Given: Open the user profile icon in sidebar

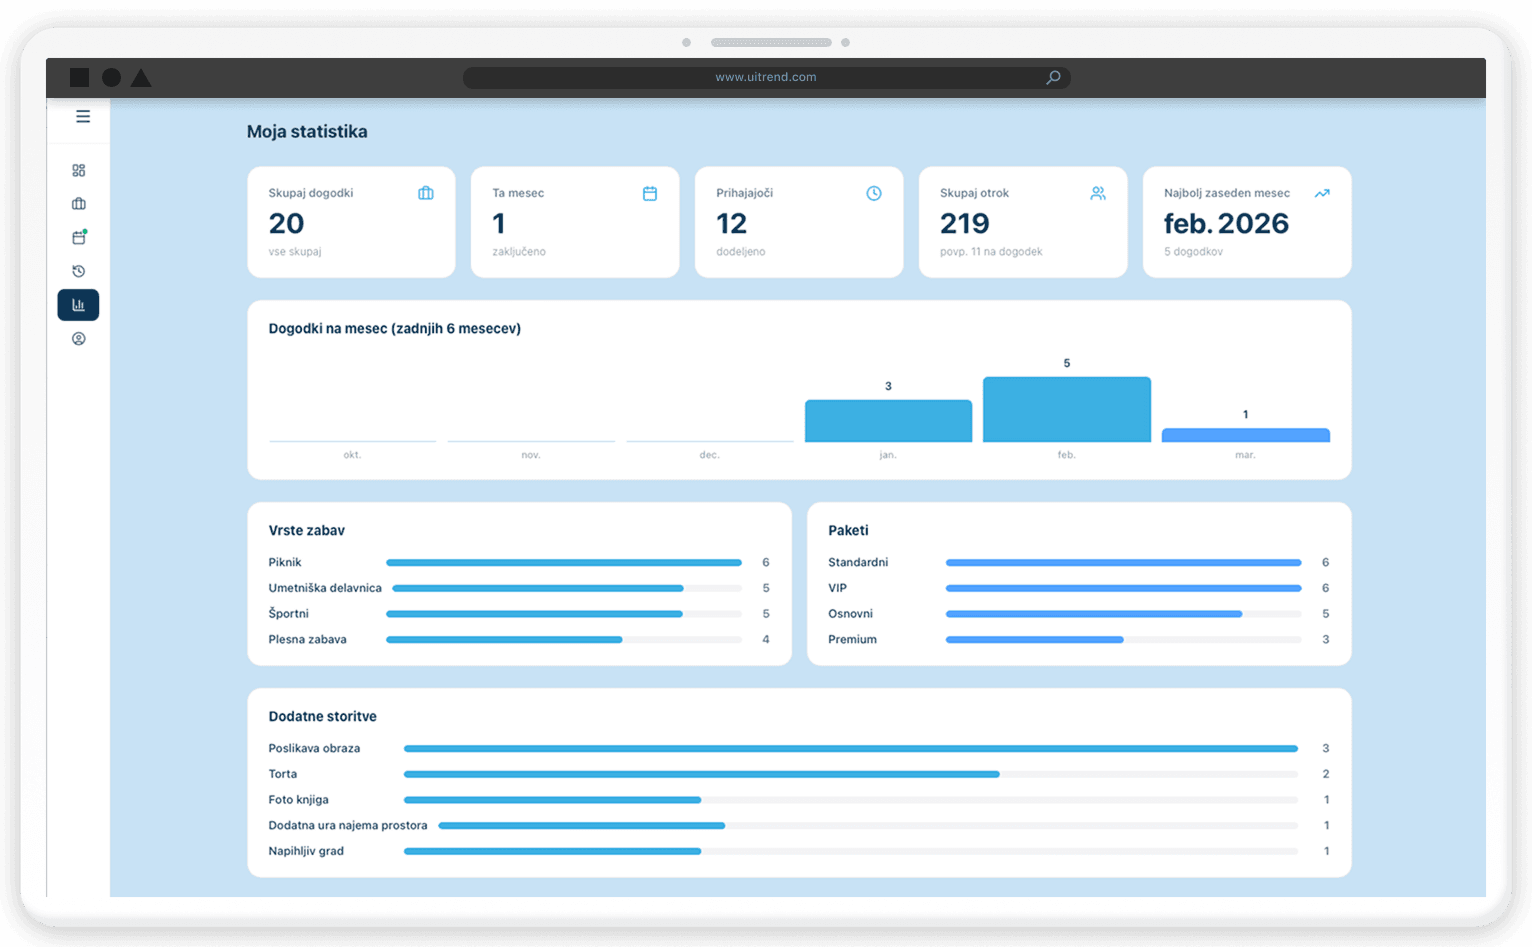Looking at the screenshot, I should click(79, 339).
